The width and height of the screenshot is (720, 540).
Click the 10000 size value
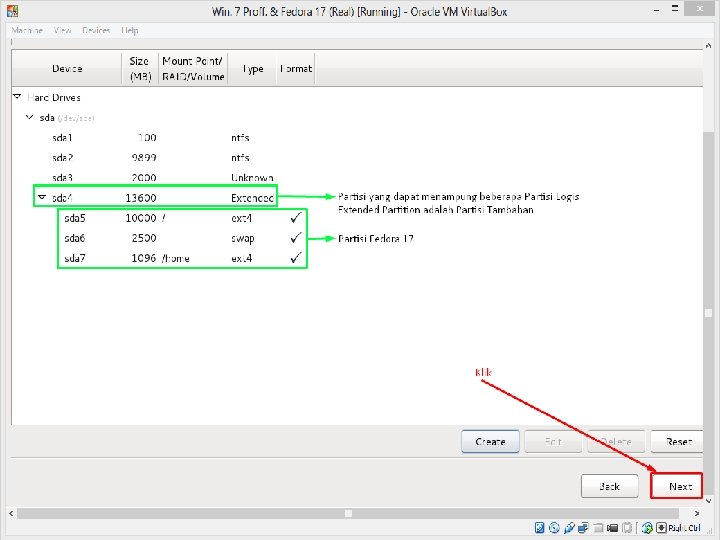coord(141,218)
